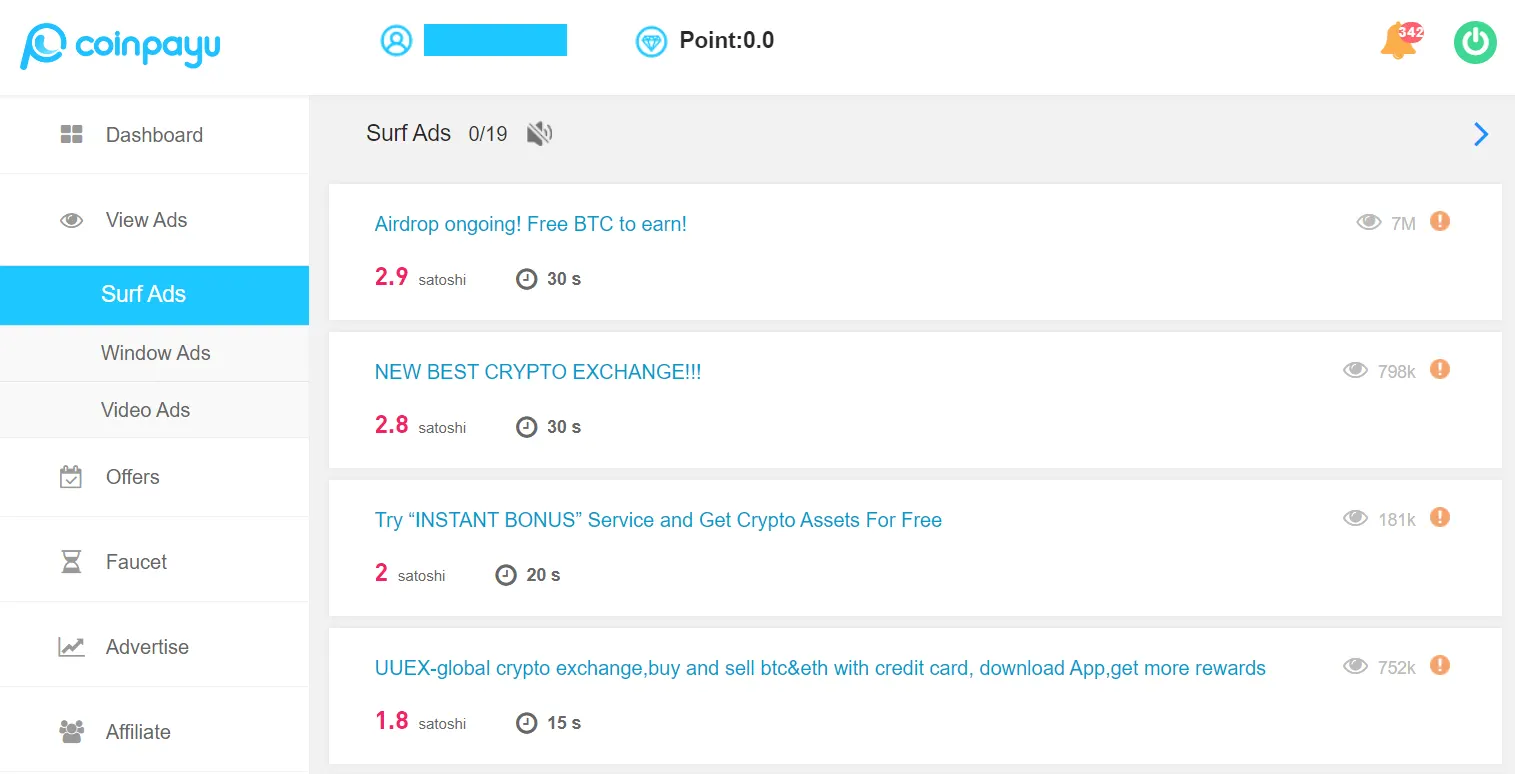Image resolution: width=1515 pixels, height=774 pixels.
Task: Open Dashboard in the sidebar
Action: [153, 135]
